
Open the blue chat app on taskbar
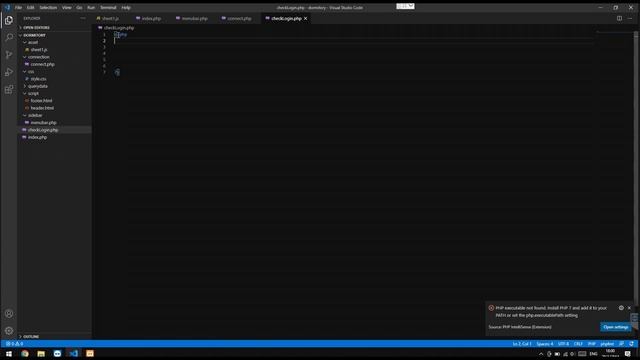(x=57, y=353)
